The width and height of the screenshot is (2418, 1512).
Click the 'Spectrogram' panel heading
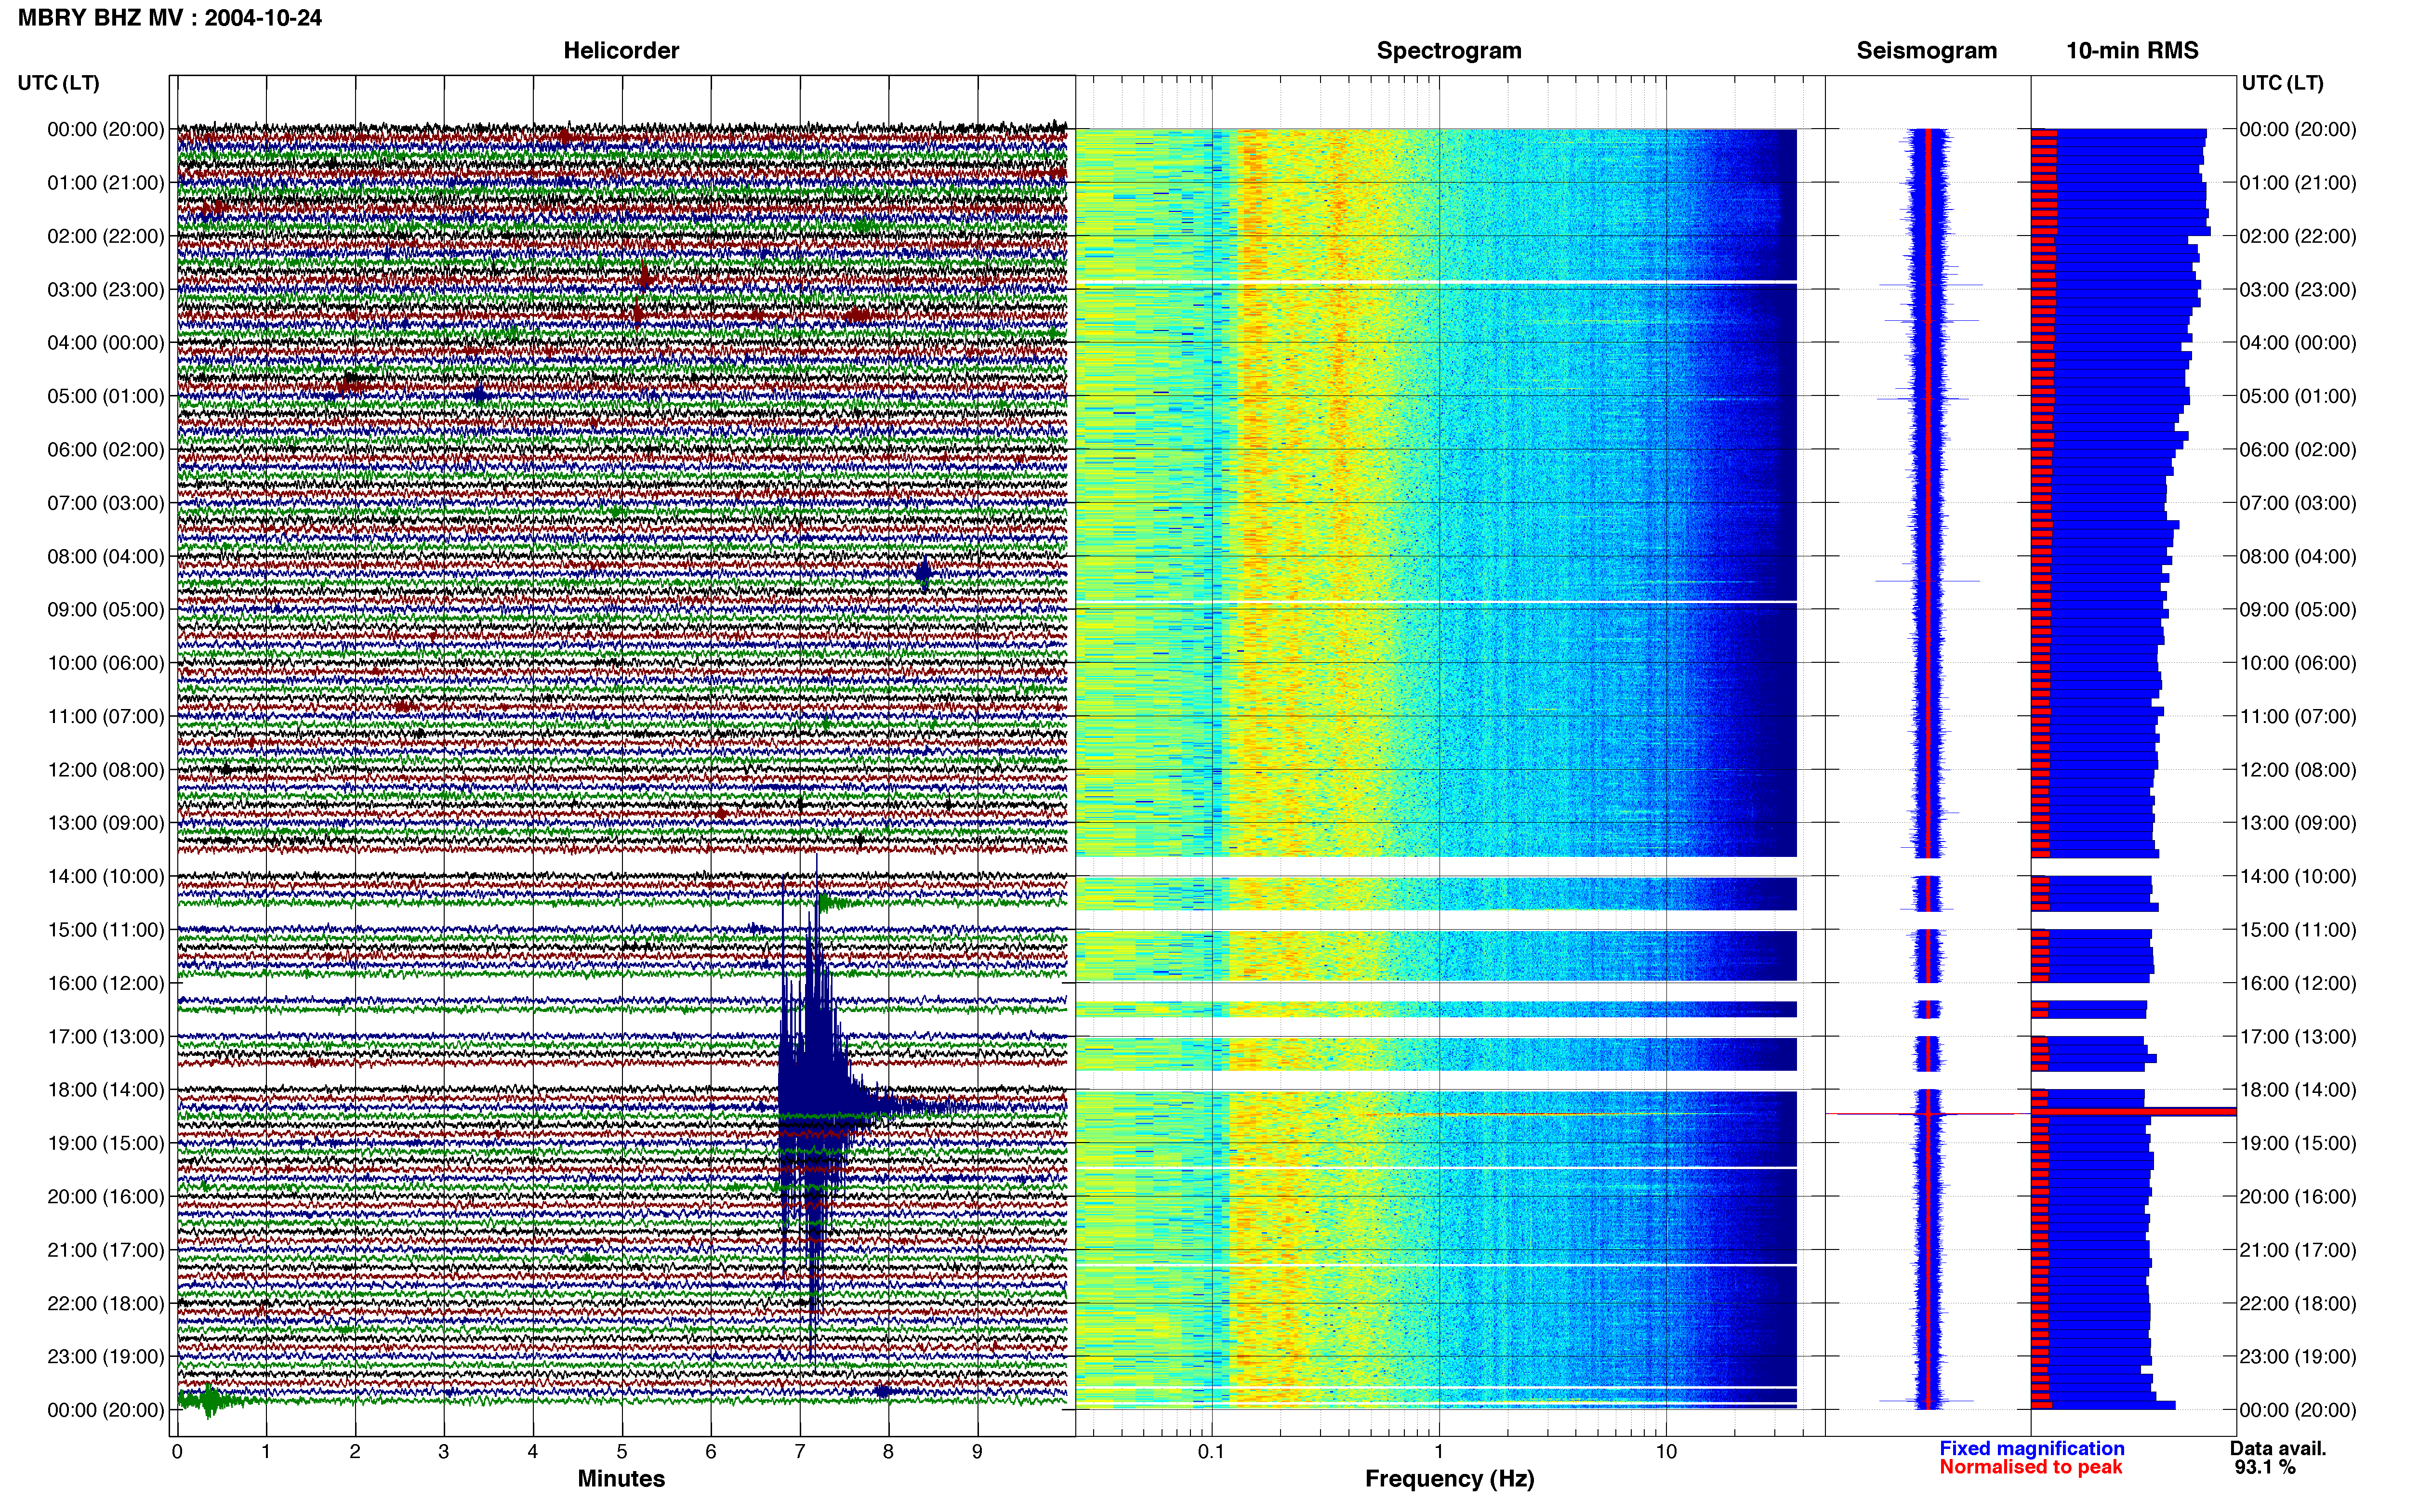(x=1449, y=50)
